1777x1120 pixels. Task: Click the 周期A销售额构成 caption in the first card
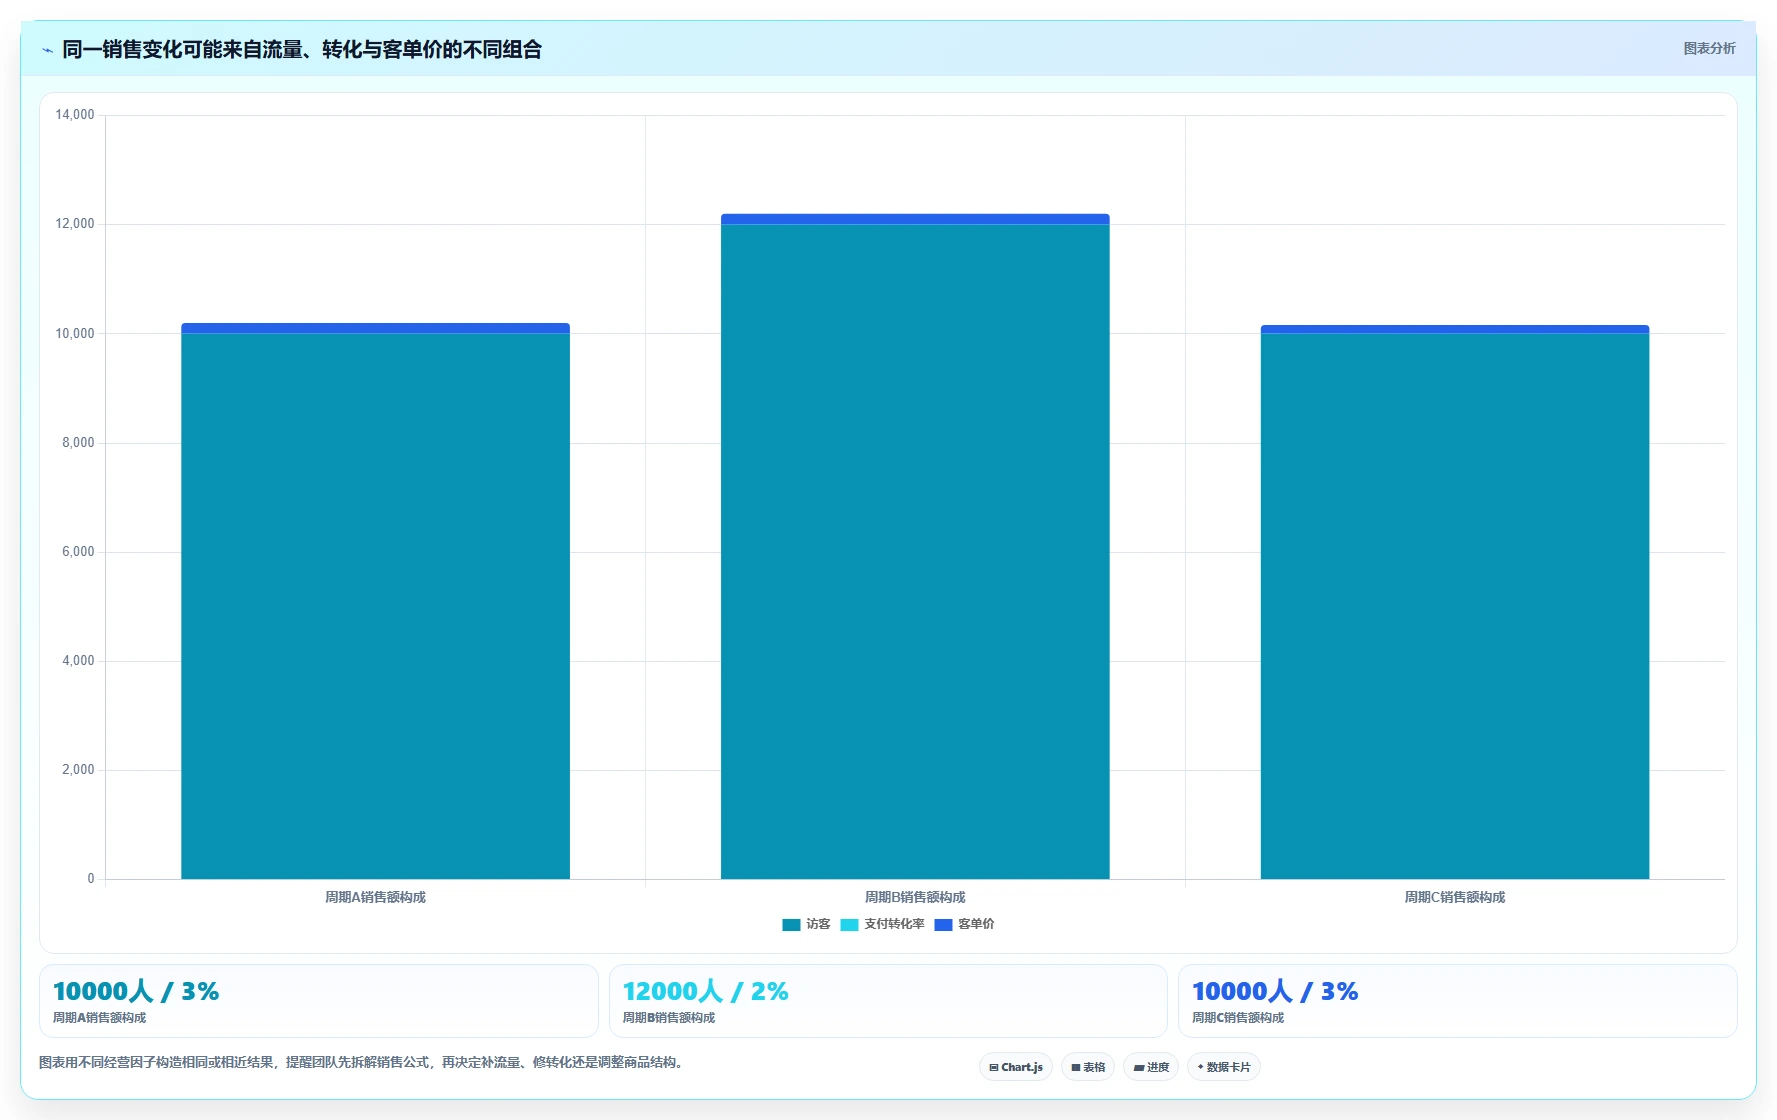pos(99,1018)
